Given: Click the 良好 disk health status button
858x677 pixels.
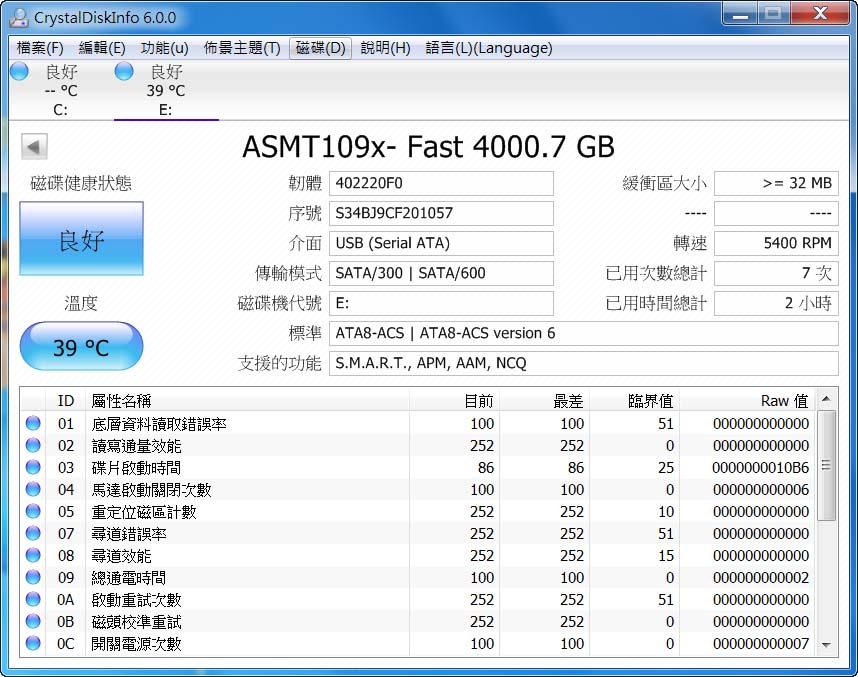Looking at the screenshot, I should [82, 239].
